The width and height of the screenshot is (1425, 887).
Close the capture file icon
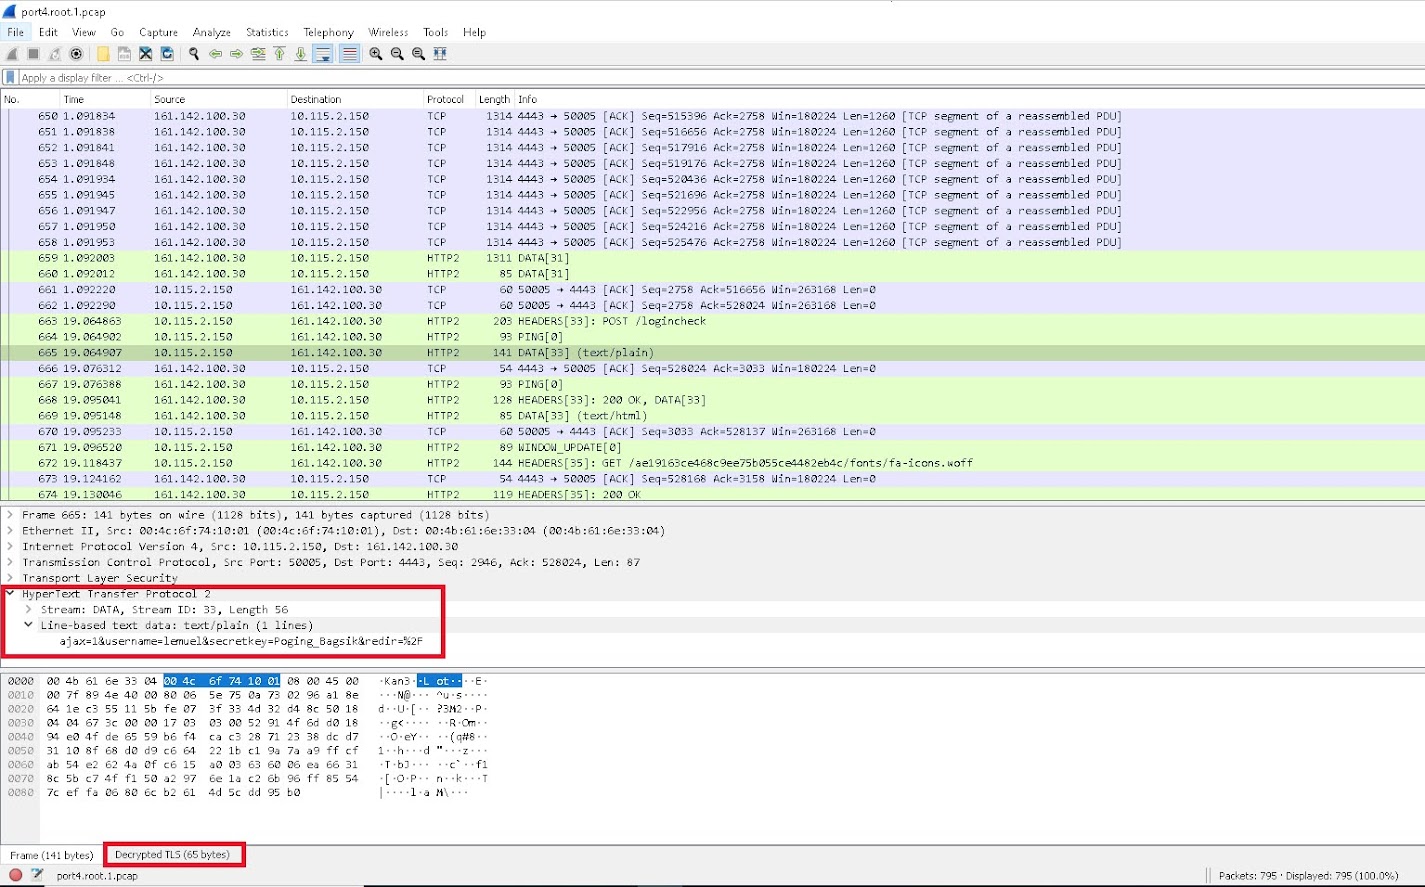(x=146, y=54)
